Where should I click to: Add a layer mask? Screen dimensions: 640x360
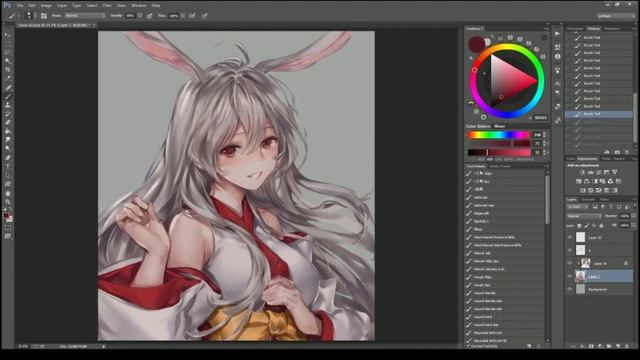coord(591,346)
